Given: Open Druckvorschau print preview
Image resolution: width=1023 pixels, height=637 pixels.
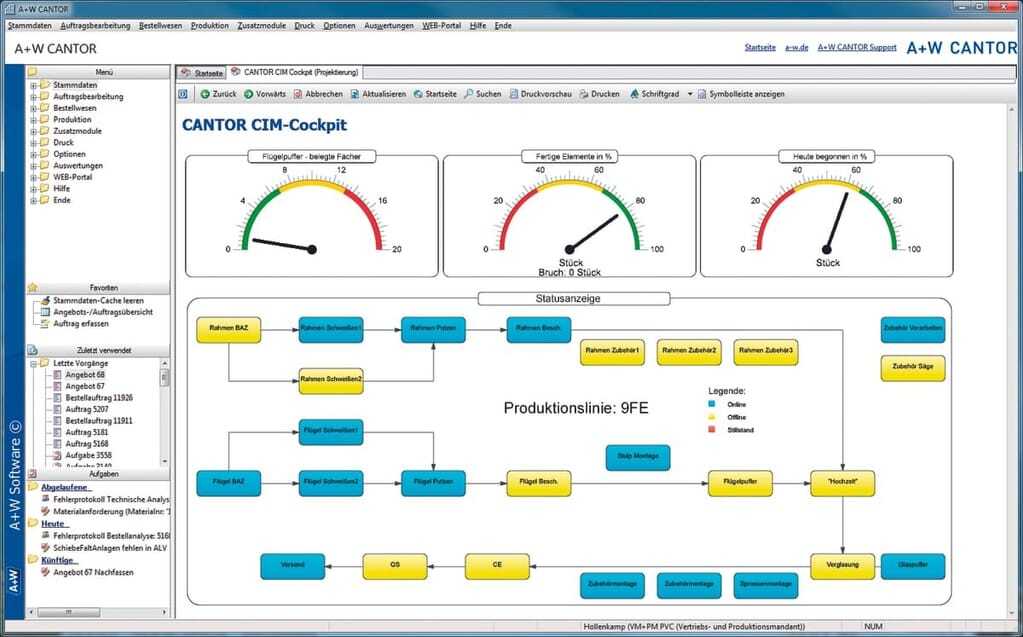Looking at the screenshot, I should pos(514,94).
